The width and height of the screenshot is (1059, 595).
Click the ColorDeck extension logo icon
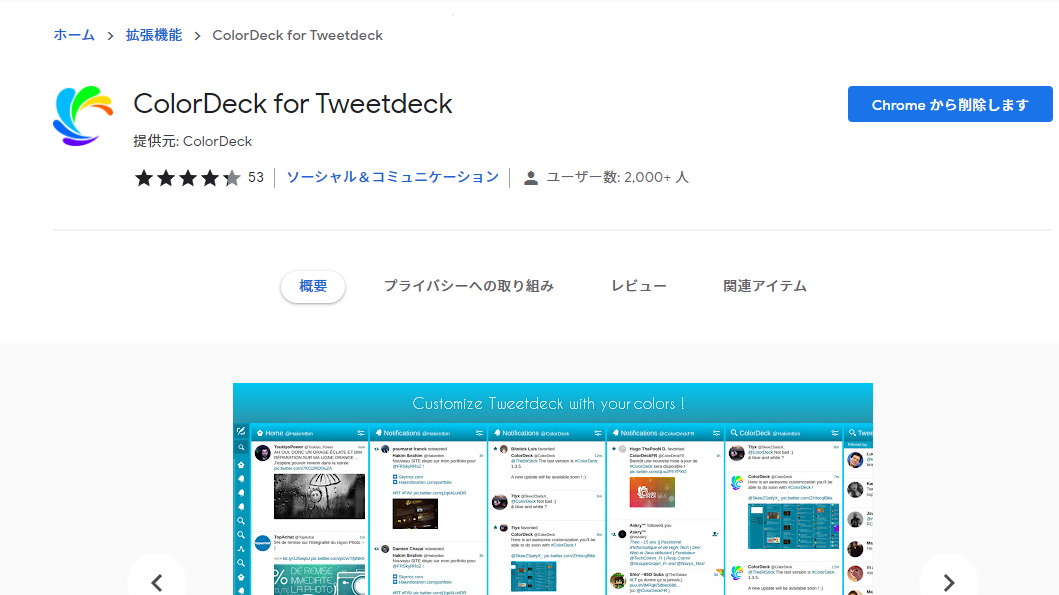tap(83, 115)
